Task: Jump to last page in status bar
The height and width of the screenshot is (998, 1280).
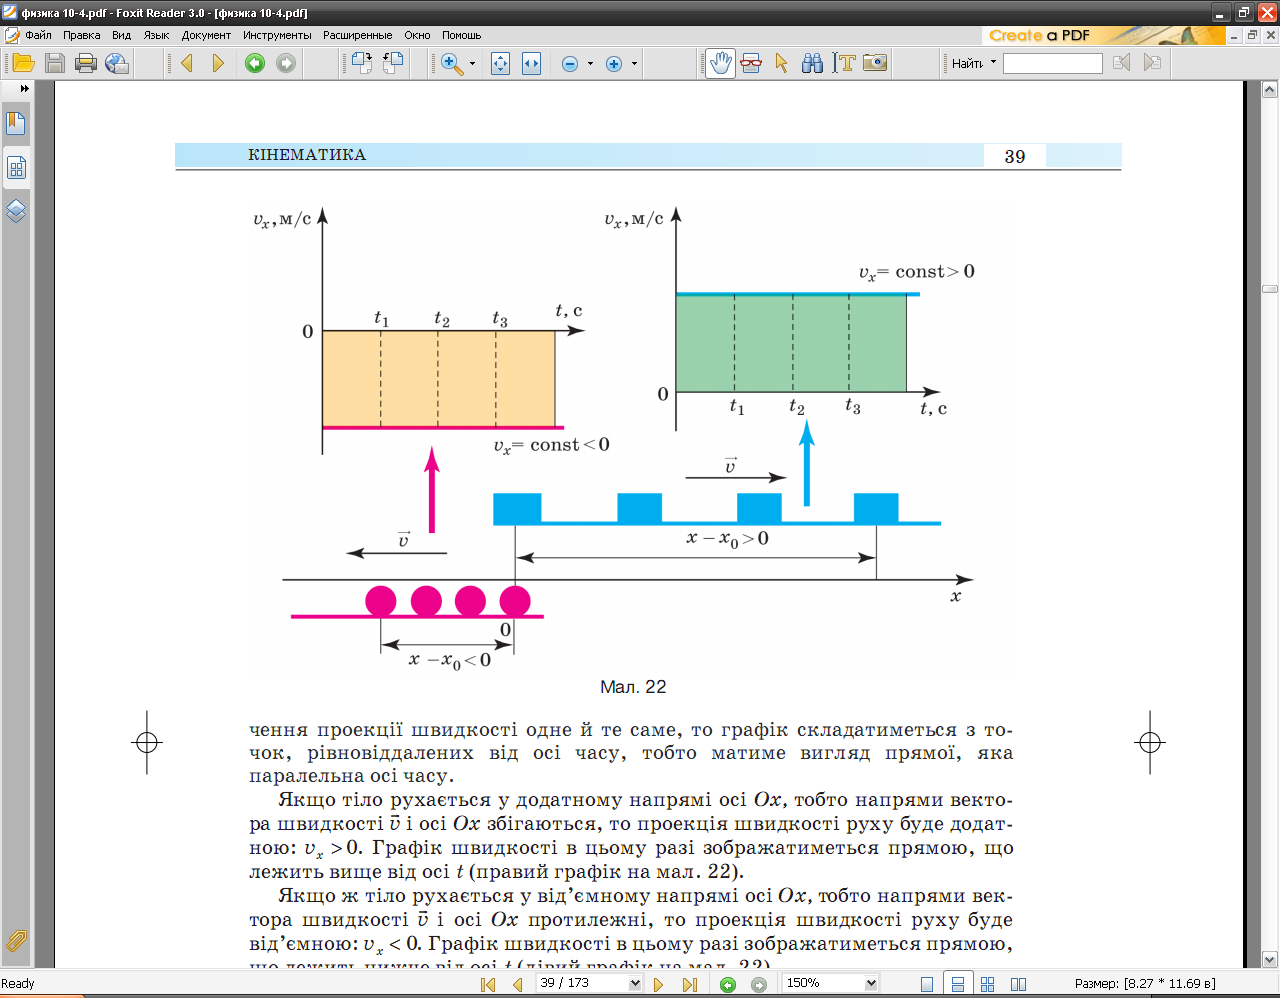Action: 689,984
